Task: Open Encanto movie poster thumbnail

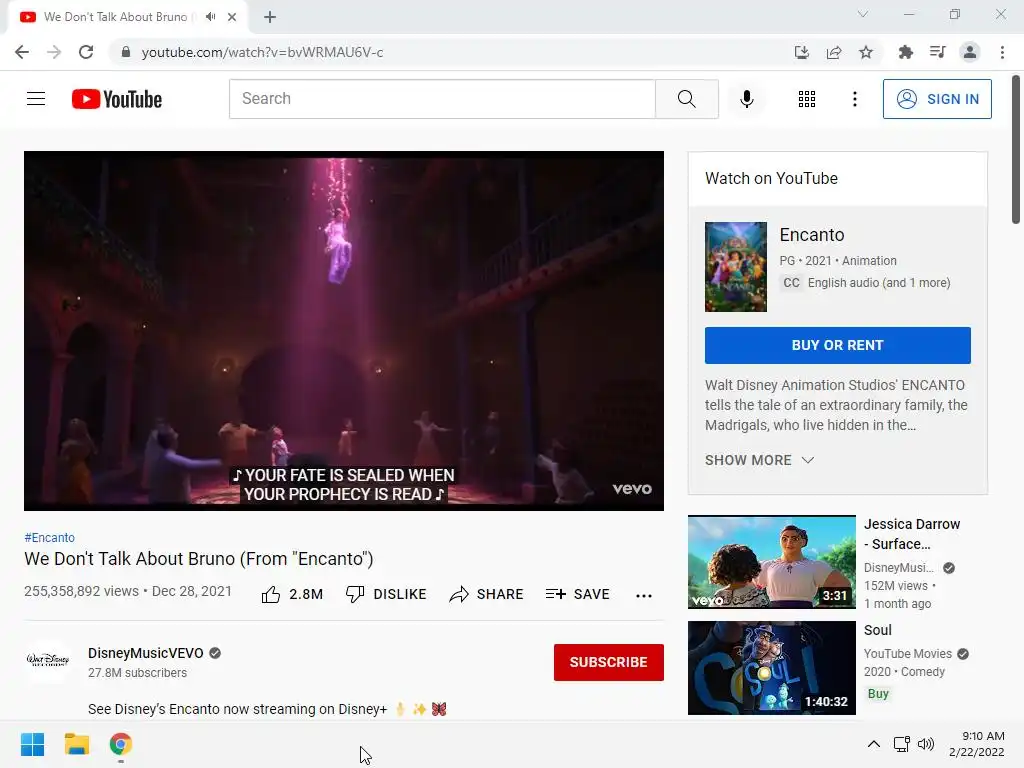Action: [x=735, y=266]
